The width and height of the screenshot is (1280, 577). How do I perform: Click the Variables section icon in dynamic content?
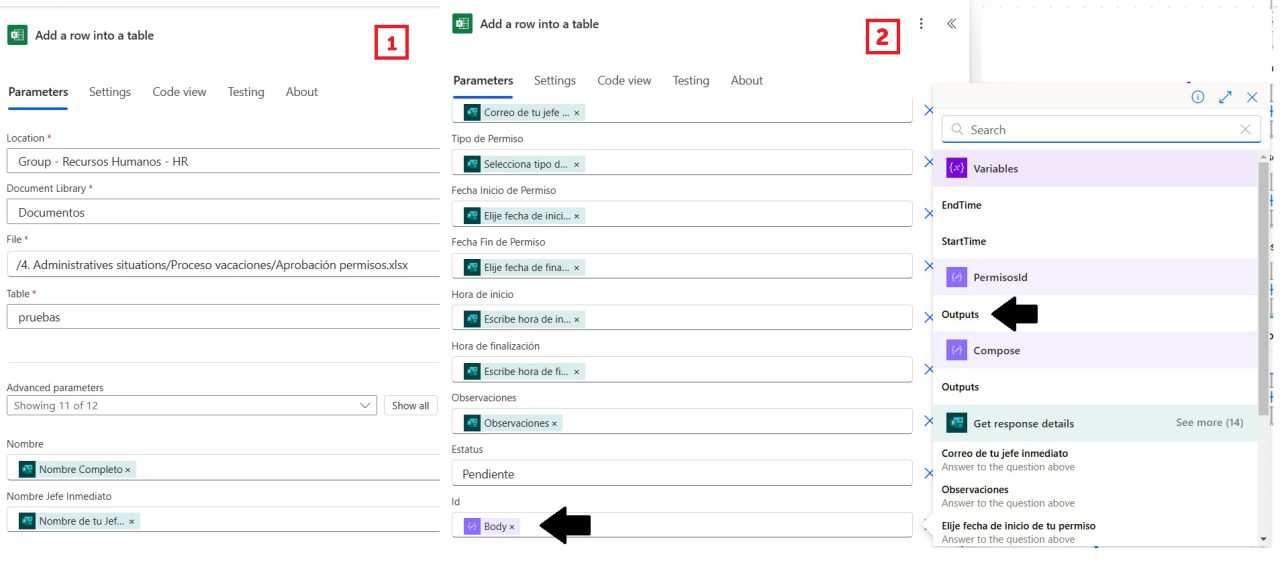click(x=957, y=167)
